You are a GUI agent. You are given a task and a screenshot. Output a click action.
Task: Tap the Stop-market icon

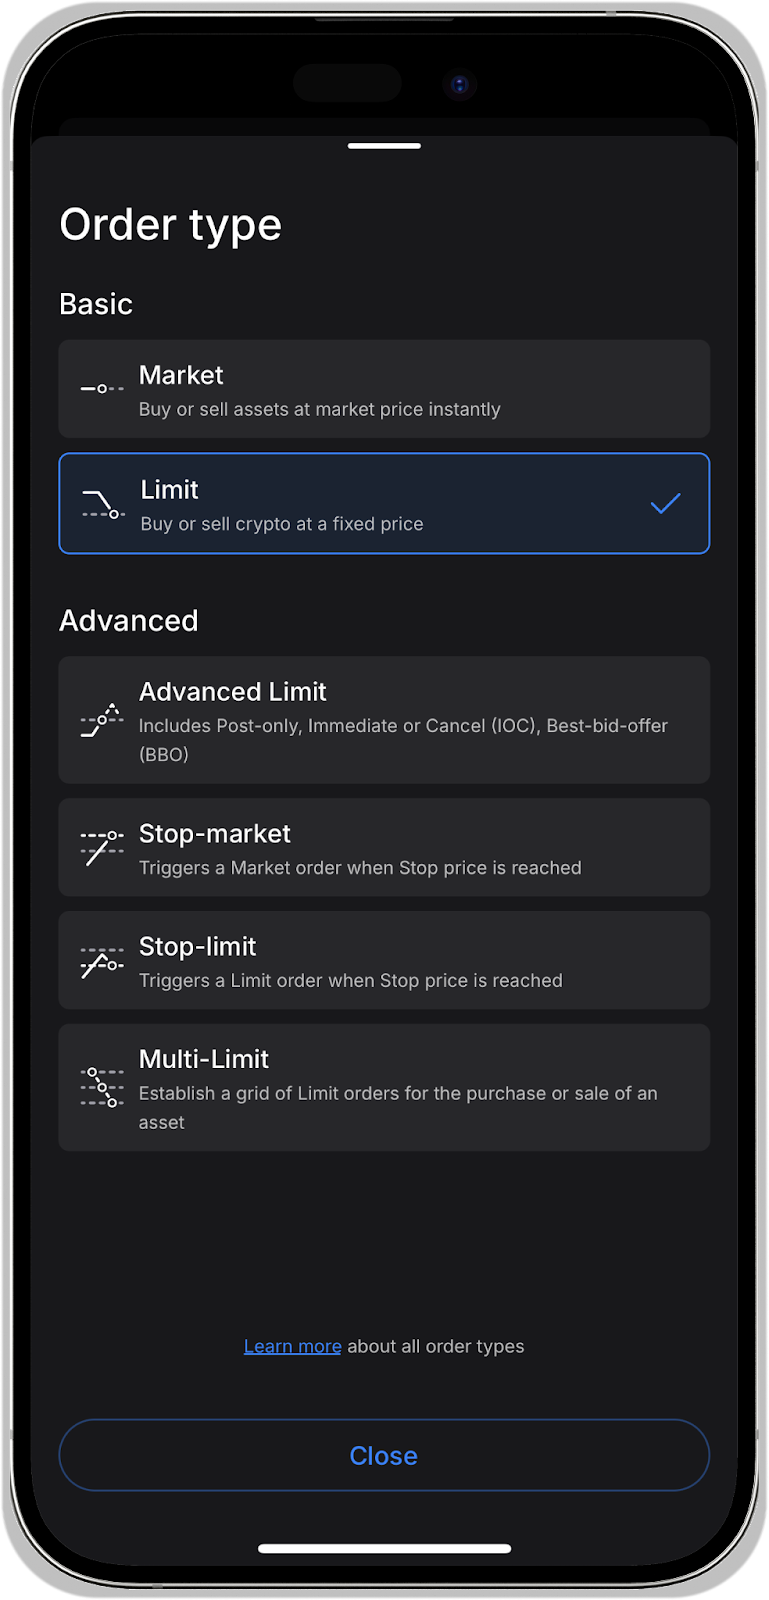click(x=102, y=847)
